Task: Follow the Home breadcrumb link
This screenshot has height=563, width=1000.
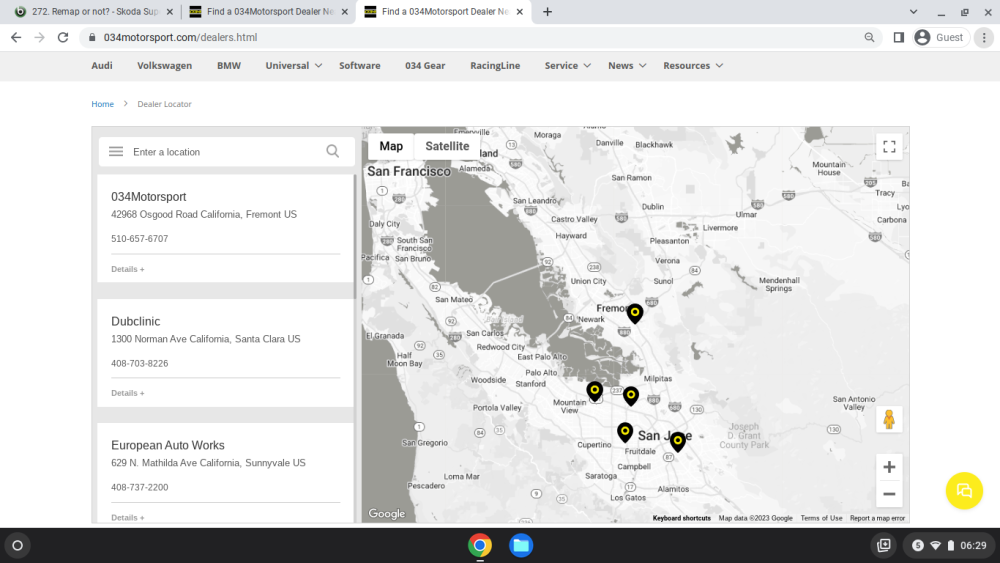Action: 102,104
